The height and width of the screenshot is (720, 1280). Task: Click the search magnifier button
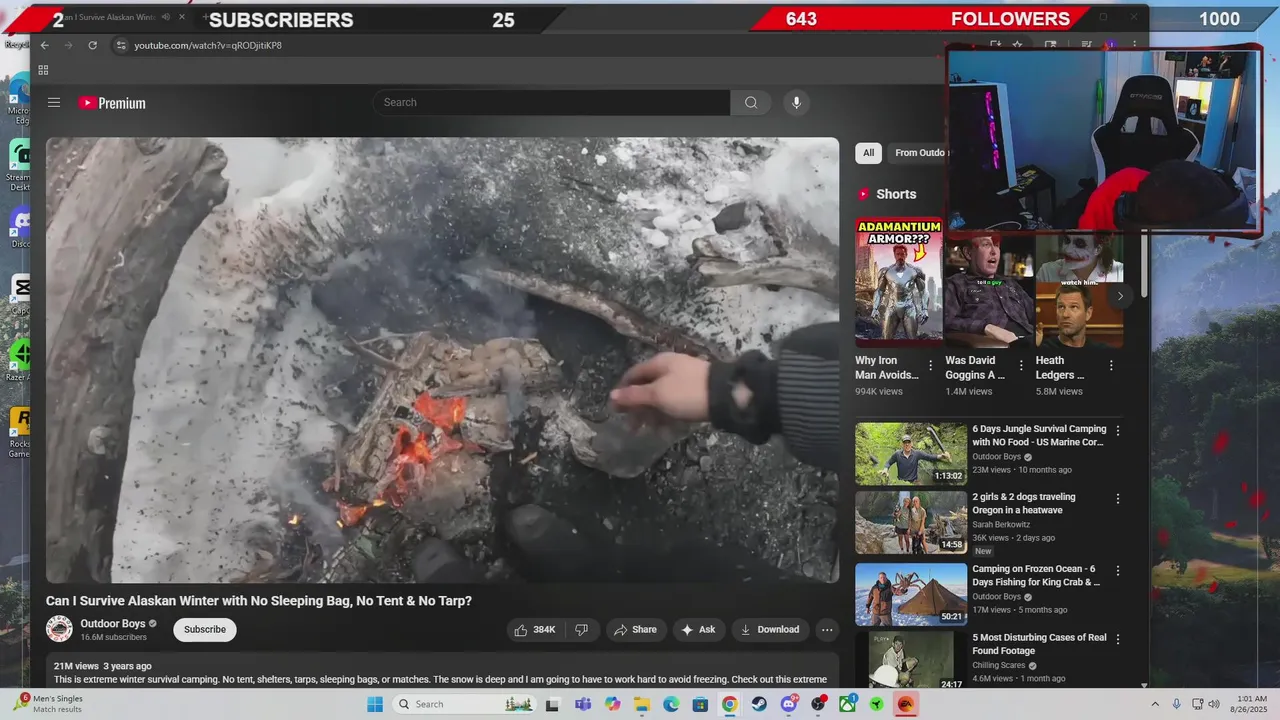pos(751,102)
